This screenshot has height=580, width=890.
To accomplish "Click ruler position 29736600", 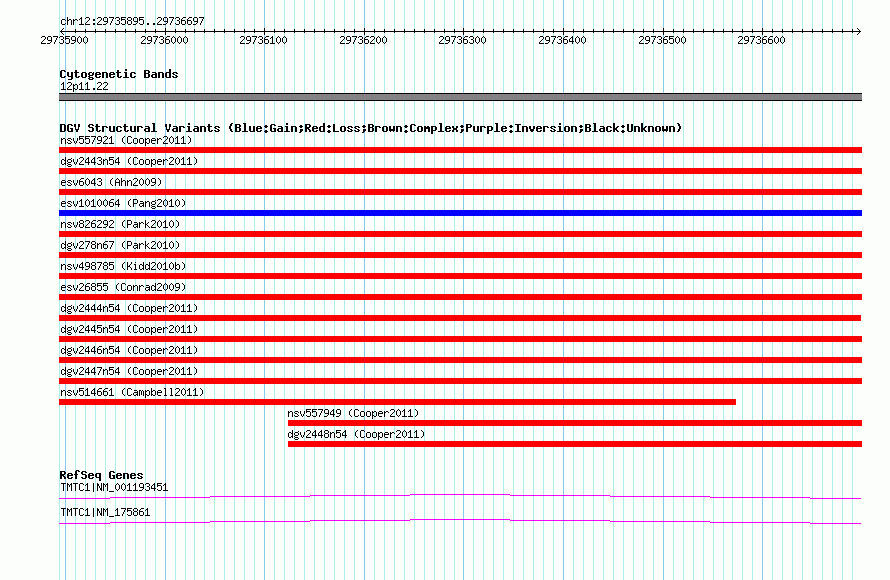I will click(x=761, y=40).
